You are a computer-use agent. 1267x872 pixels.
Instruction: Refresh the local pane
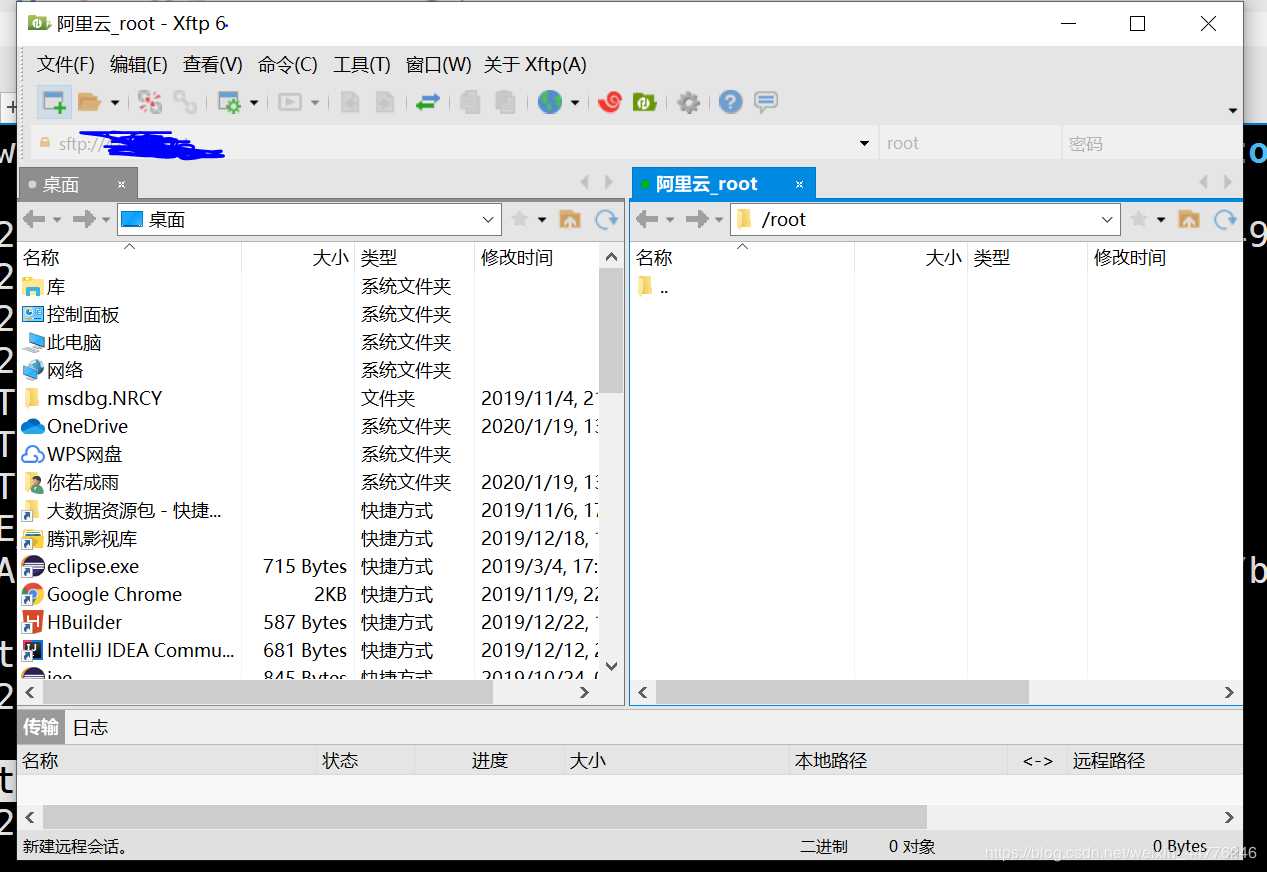[606, 219]
